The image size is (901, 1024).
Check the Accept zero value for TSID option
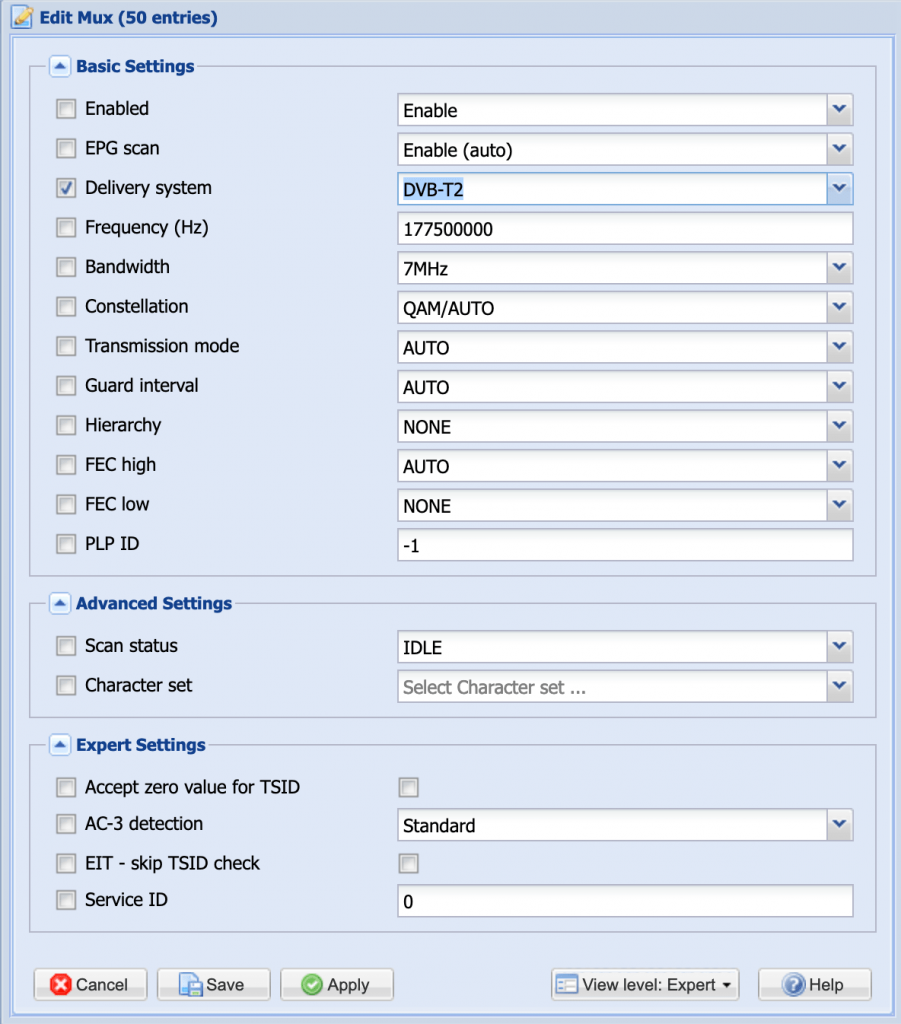tap(408, 787)
